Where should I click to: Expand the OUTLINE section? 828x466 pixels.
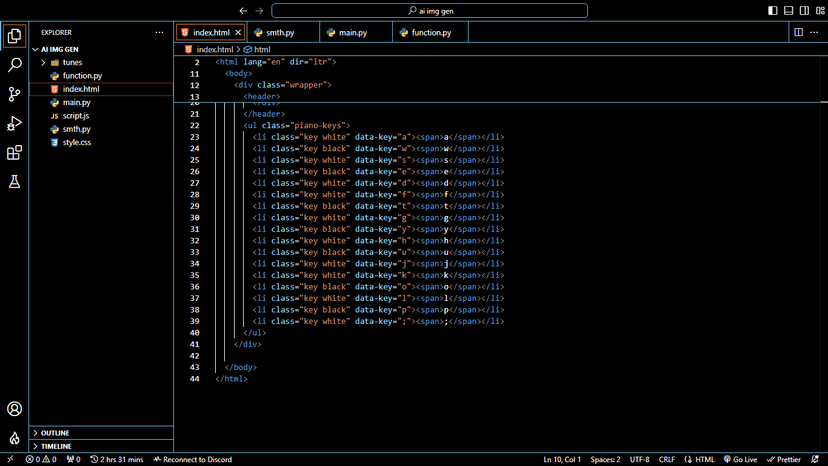(x=55, y=433)
